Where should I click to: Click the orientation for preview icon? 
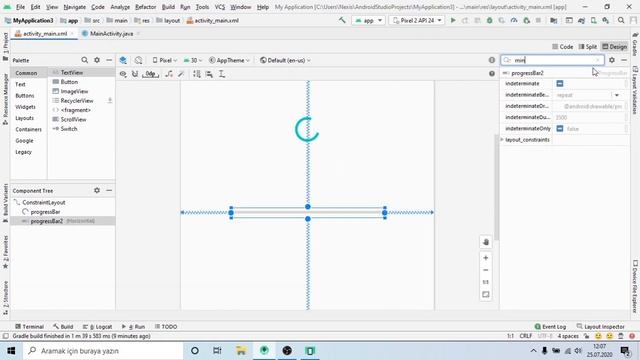pos(138,60)
